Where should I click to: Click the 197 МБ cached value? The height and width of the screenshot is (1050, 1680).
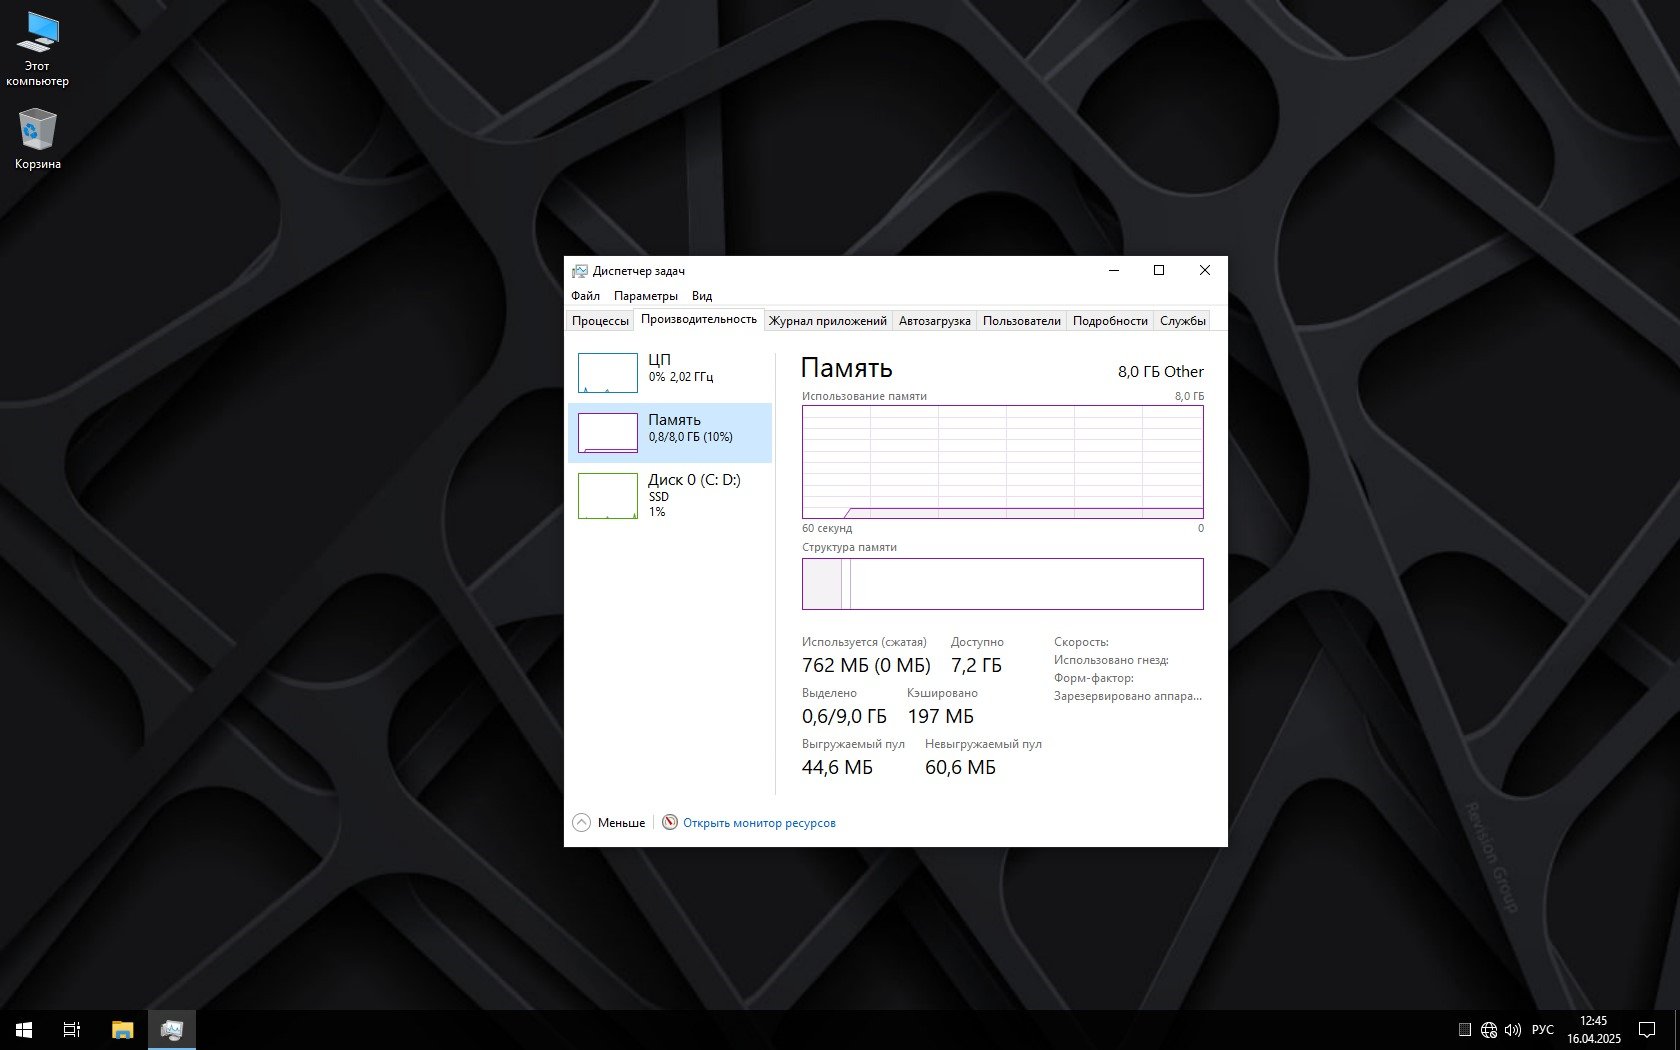tap(940, 717)
